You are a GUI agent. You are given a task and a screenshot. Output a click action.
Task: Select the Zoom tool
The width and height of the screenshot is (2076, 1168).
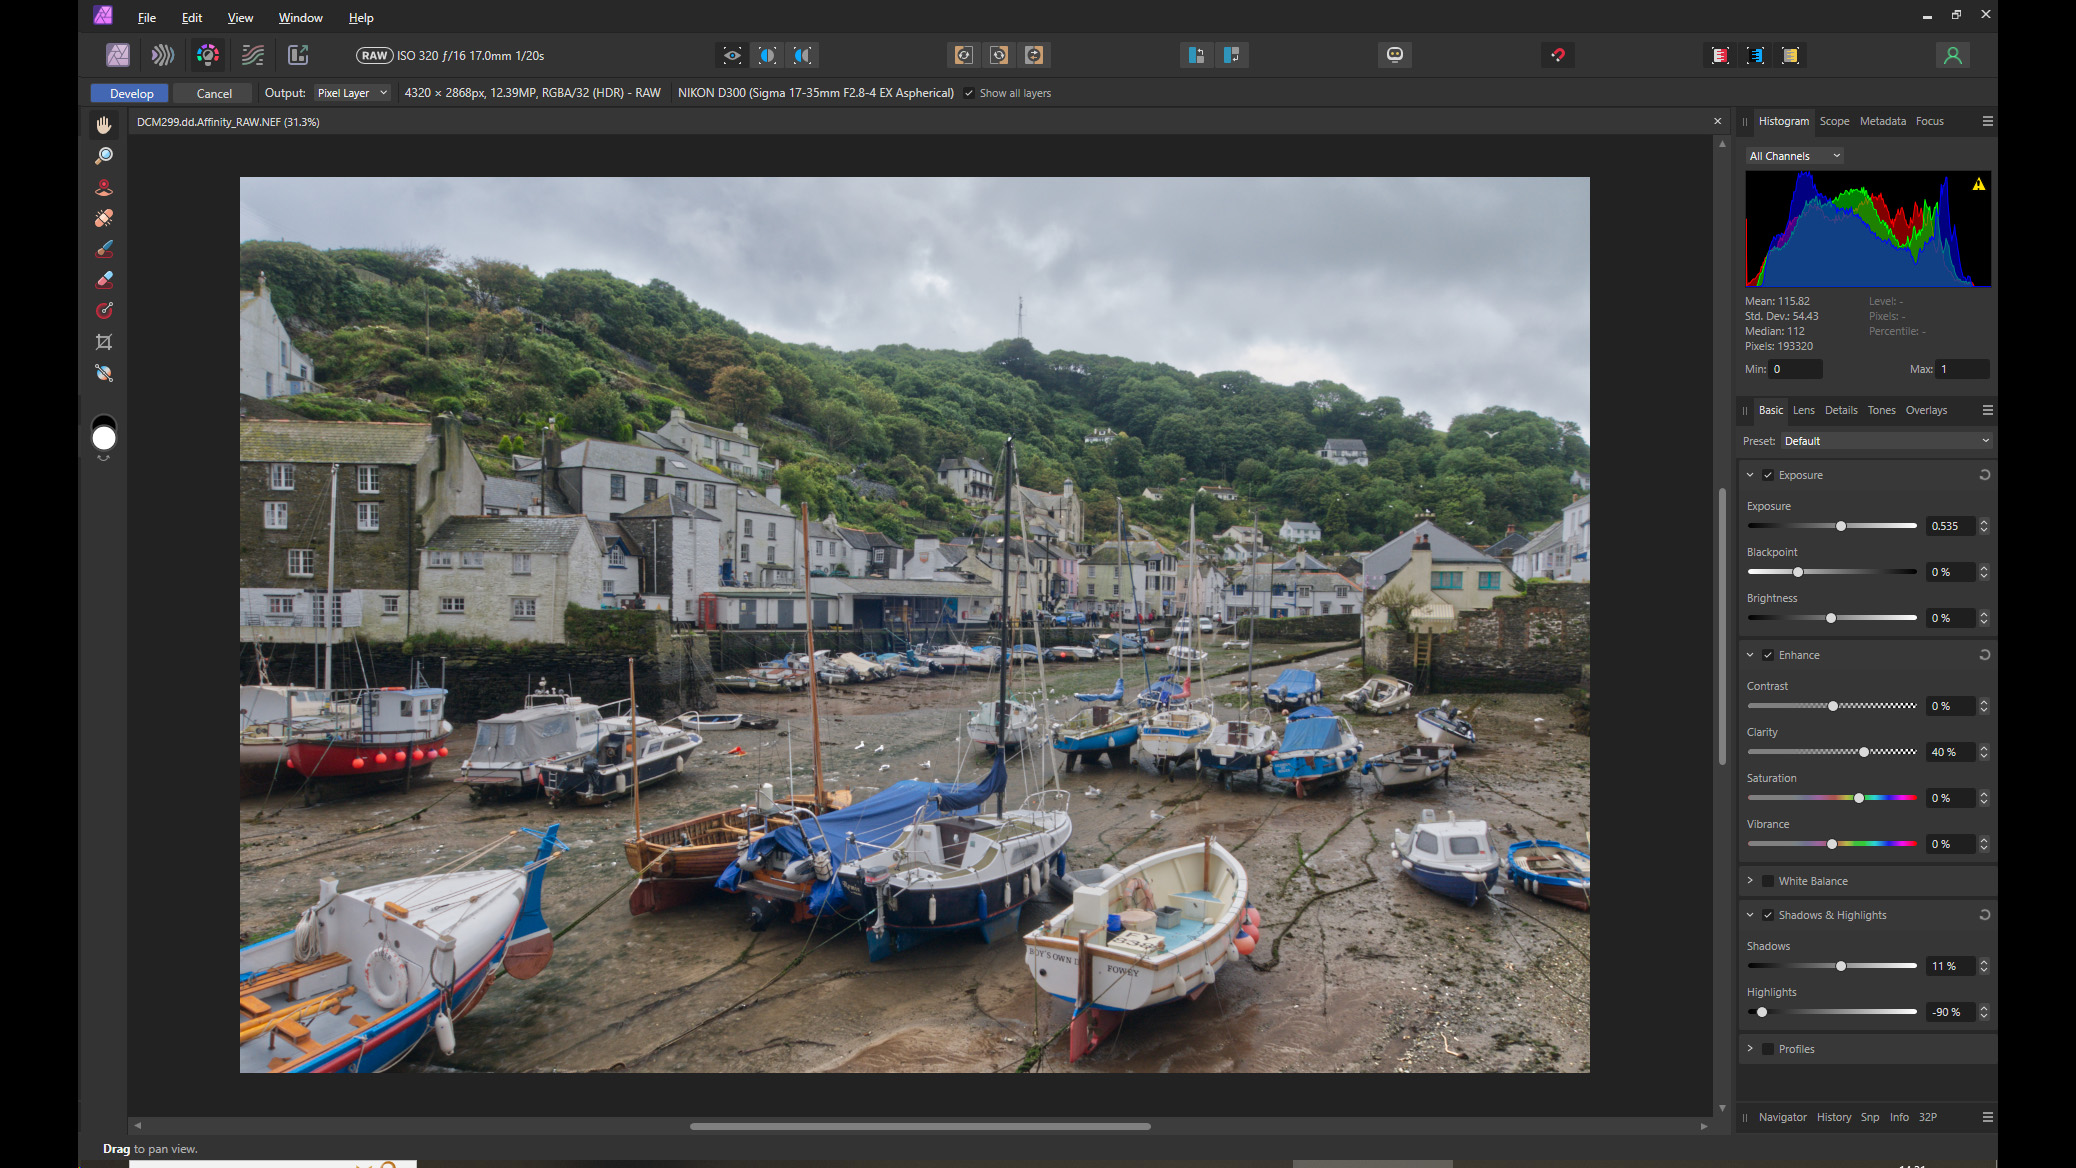(x=104, y=156)
